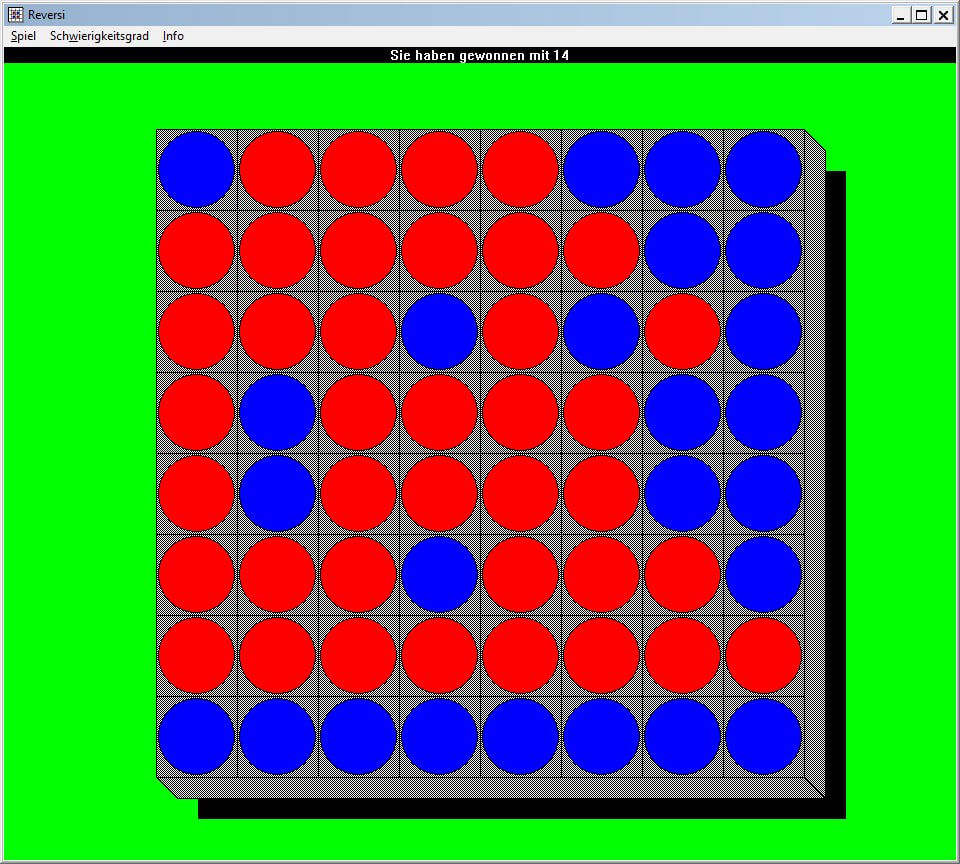Click blue disc in third row, sixth column

click(x=601, y=331)
